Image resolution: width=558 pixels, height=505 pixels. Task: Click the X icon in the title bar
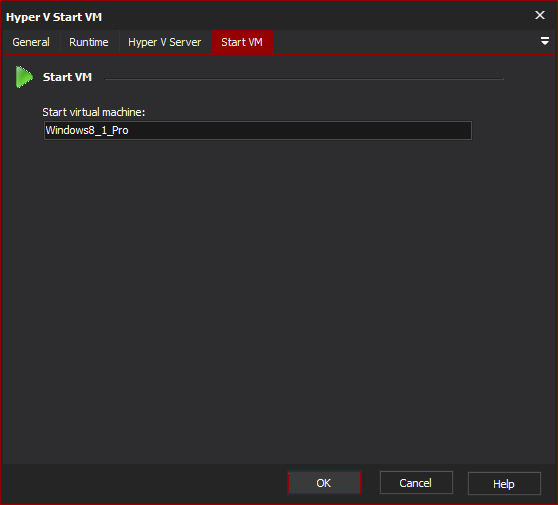tap(540, 15)
